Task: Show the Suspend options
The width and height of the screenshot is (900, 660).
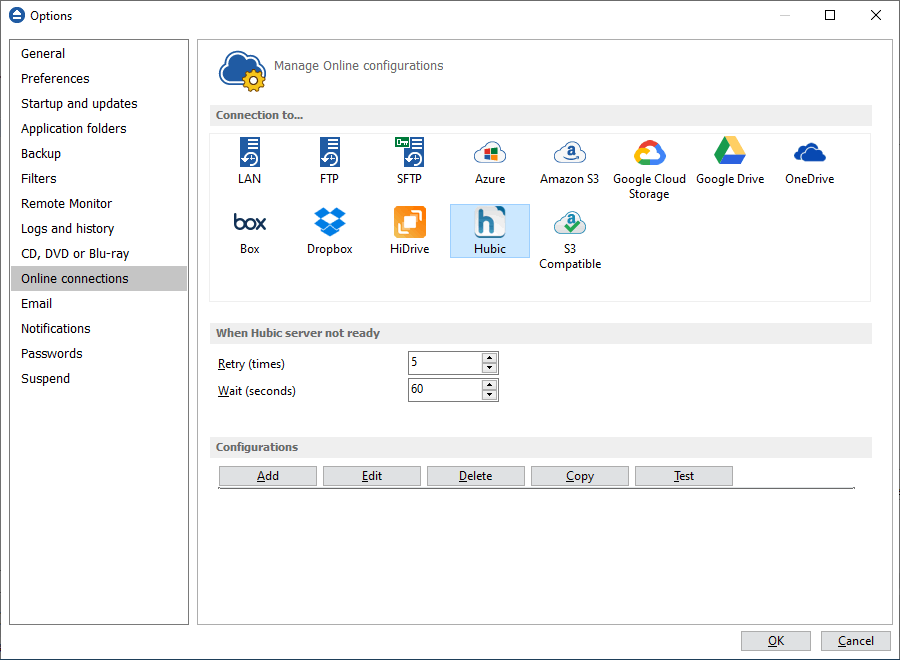Action: coord(99,379)
